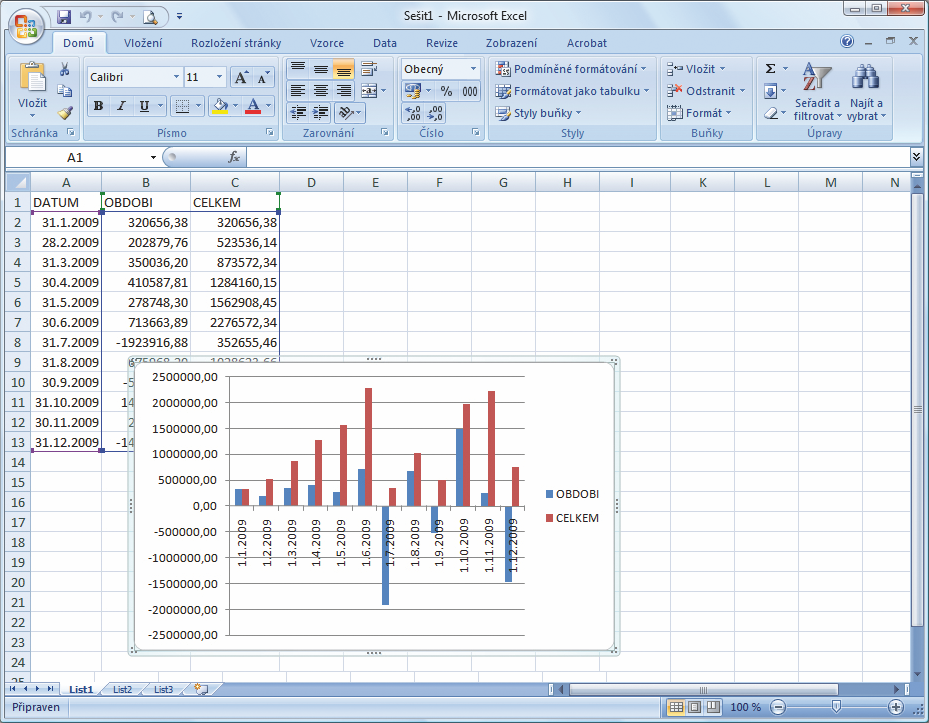Screen dimensions: 929x723
Task: Align cell content to the middle
Action: pyautogui.click(x=321, y=69)
